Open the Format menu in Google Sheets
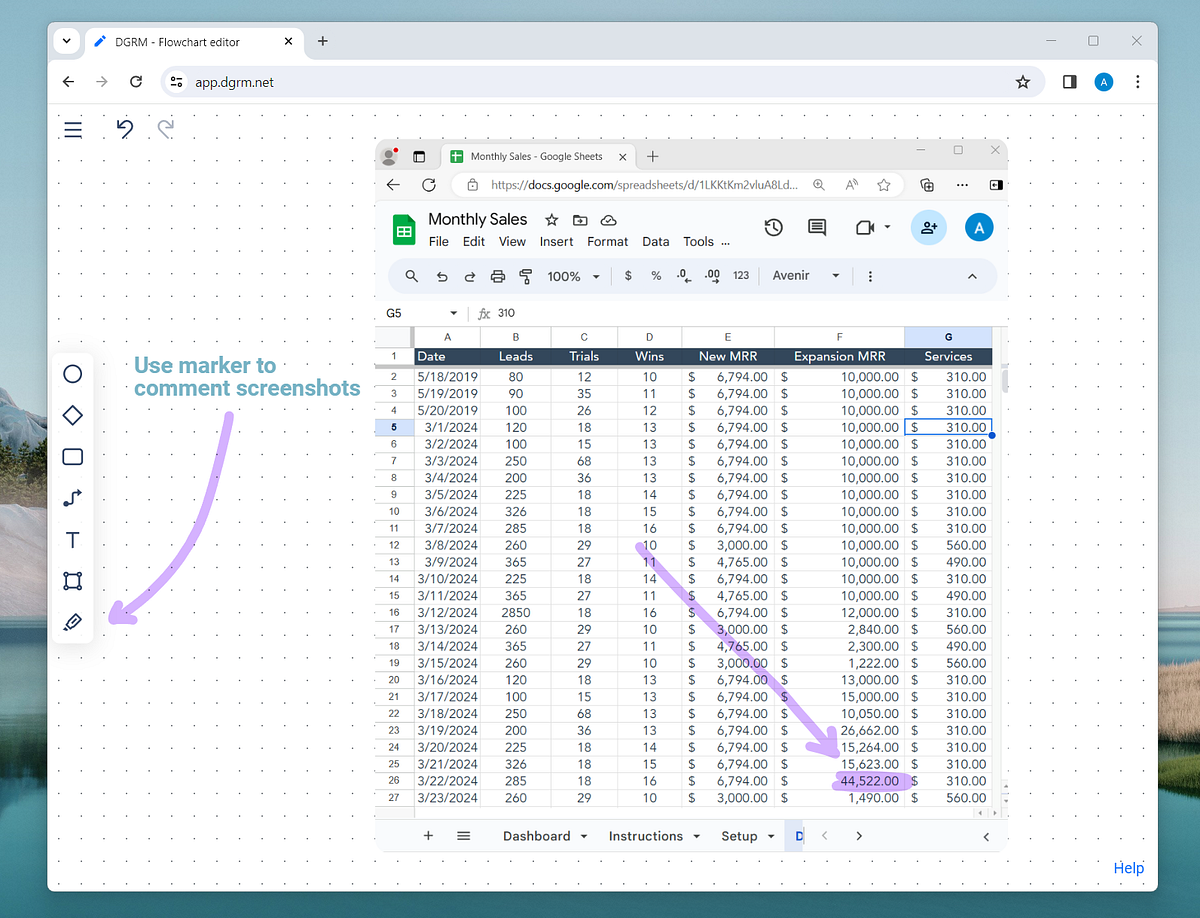 pyautogui.click(x=607, y=241)
